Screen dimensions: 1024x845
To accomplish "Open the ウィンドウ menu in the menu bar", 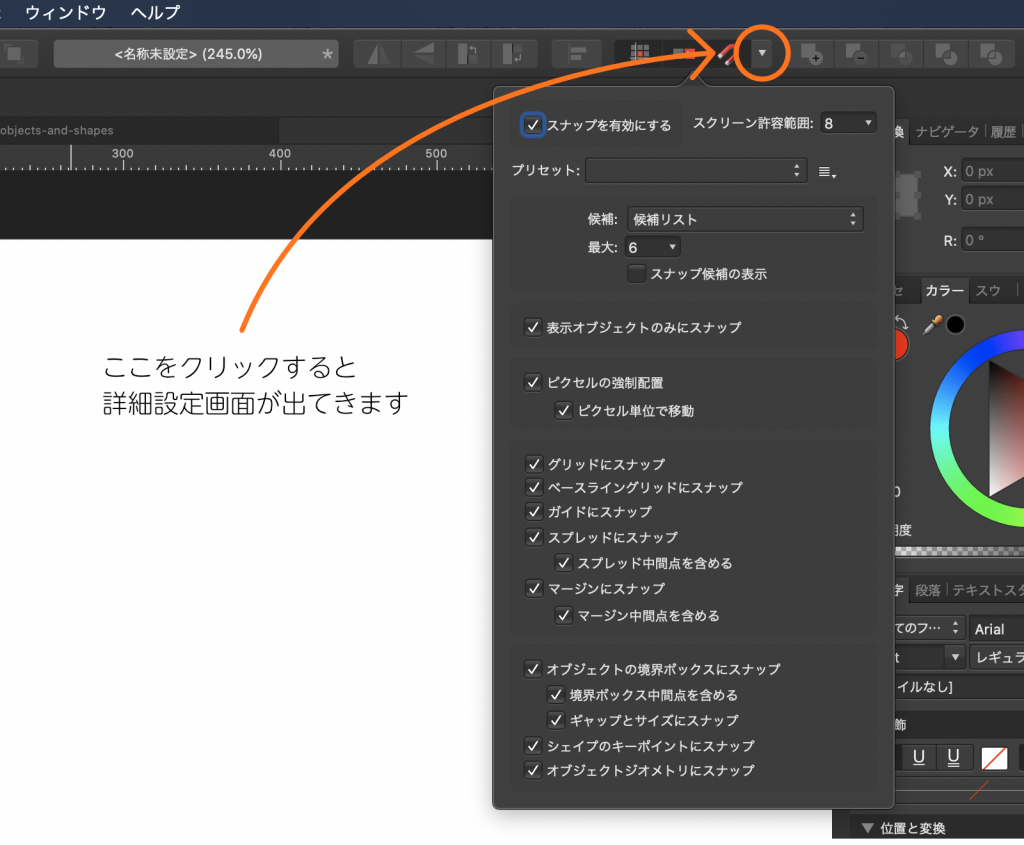I will pos(65,13).
